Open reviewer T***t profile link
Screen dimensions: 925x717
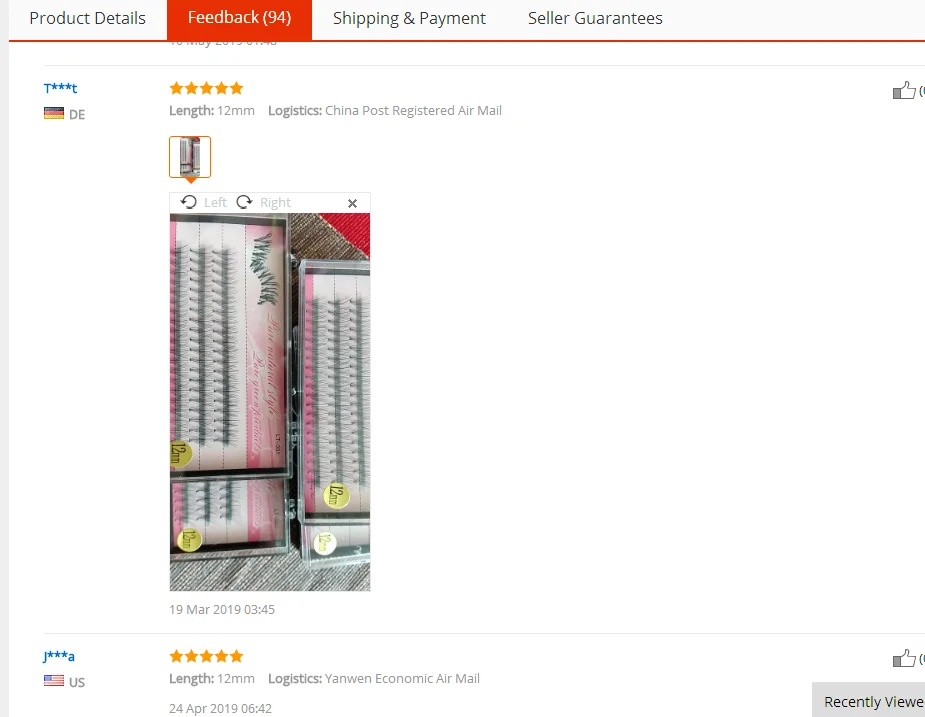(x=60, y=88)
